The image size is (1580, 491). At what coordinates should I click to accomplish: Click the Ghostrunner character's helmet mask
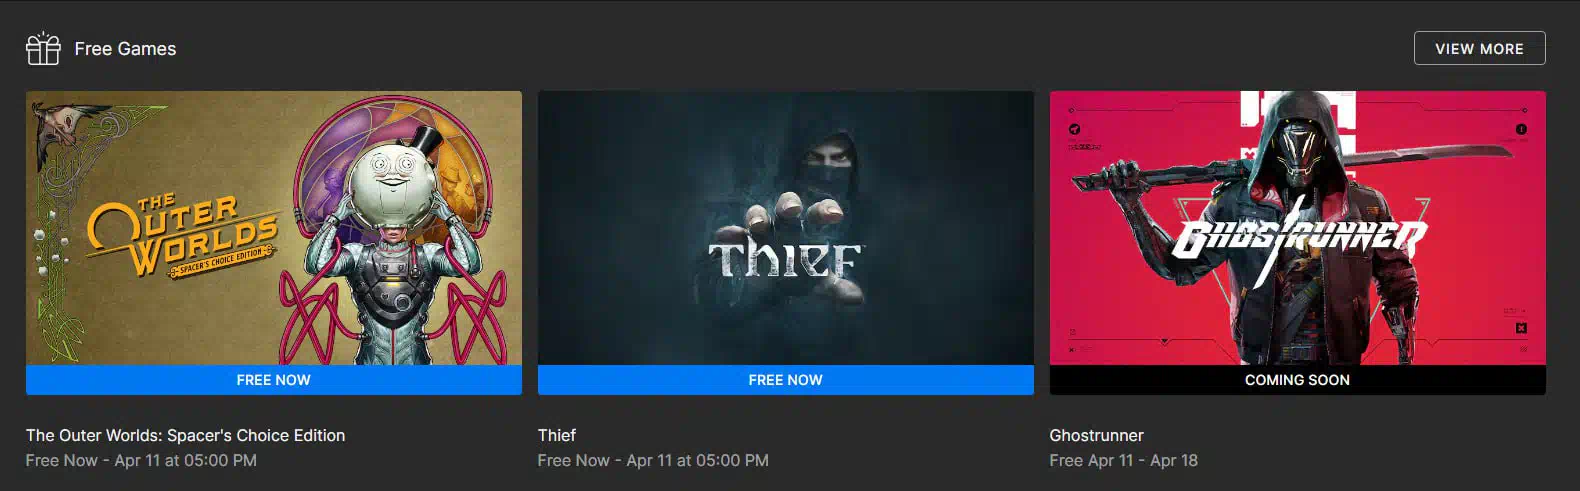coord(1299,150)
